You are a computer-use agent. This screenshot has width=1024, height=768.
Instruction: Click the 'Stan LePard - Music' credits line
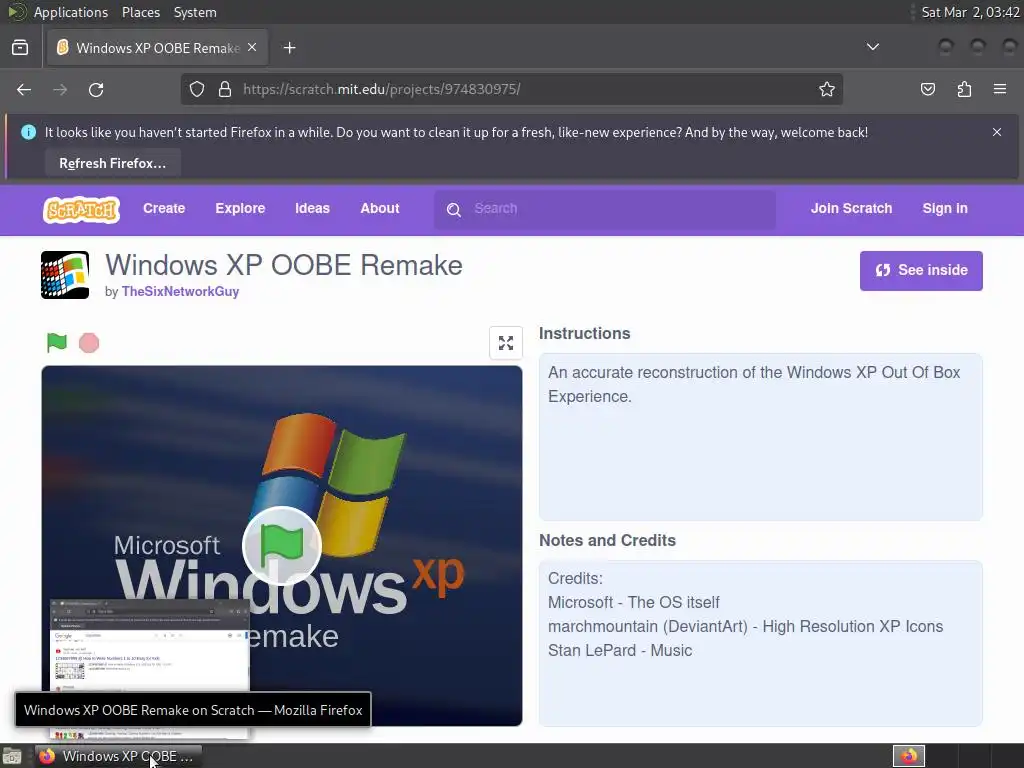620,650
